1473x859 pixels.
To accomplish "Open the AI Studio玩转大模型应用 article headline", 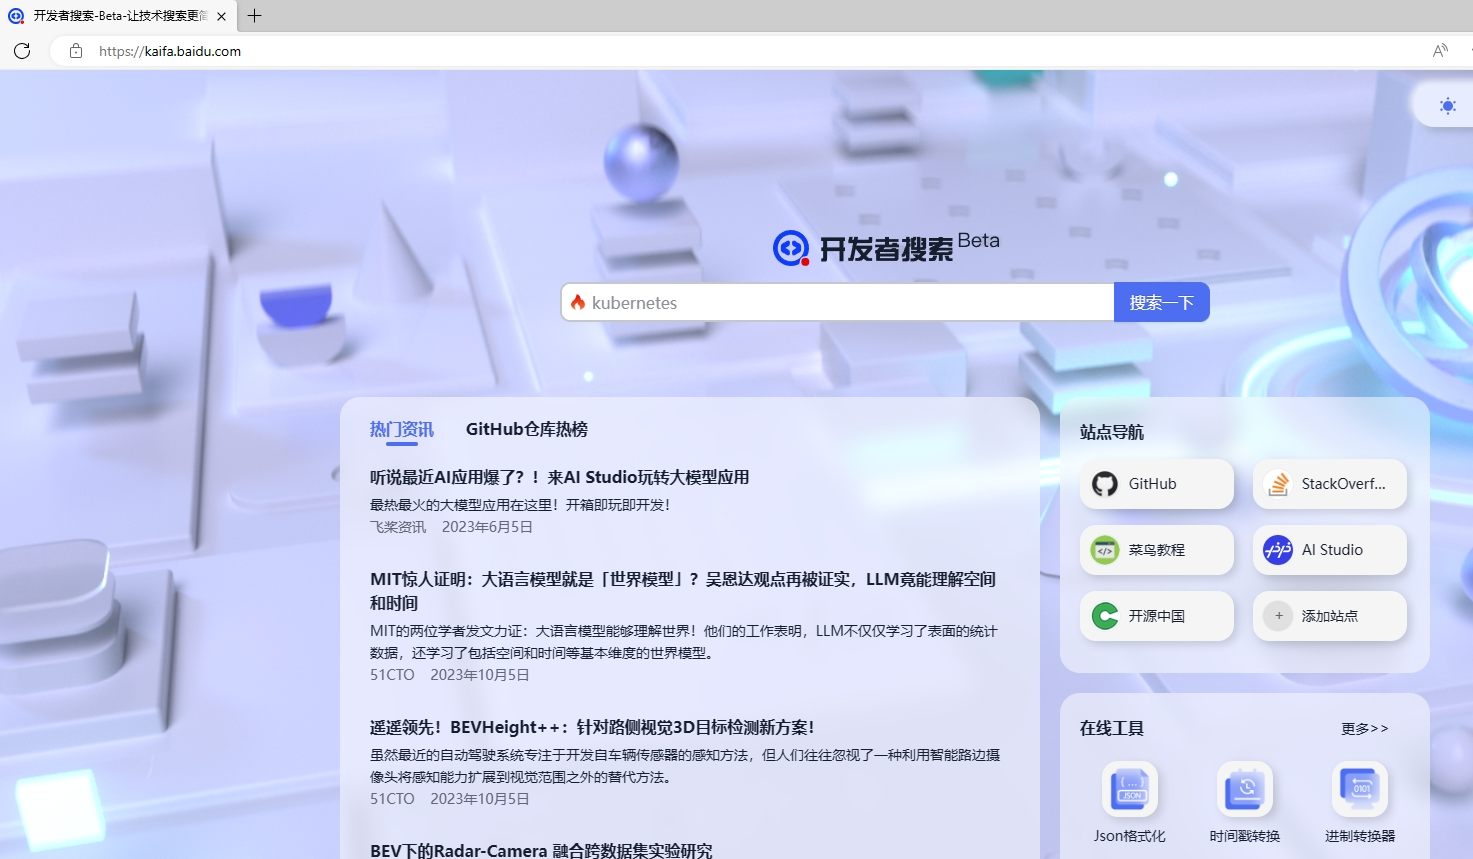I will [x=559, y=477].
